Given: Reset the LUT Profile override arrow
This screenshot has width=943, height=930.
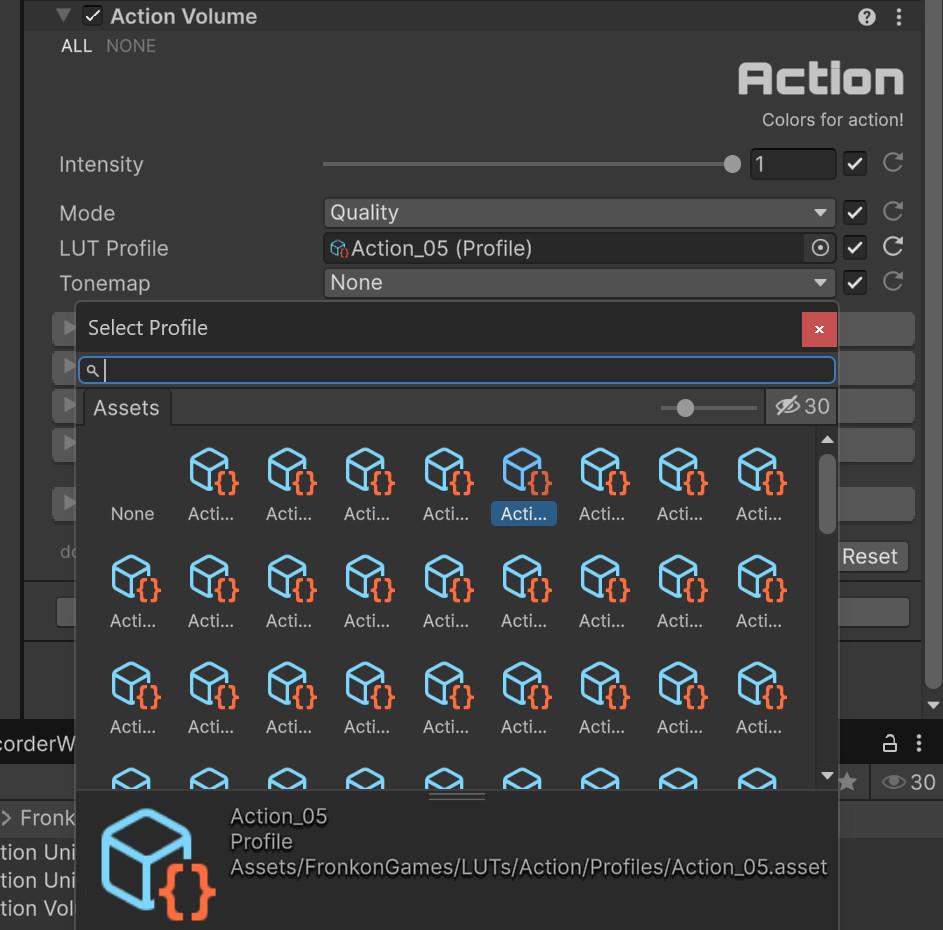Looking at the screenshot, I should pyautogui.click(x=893, y=247).
